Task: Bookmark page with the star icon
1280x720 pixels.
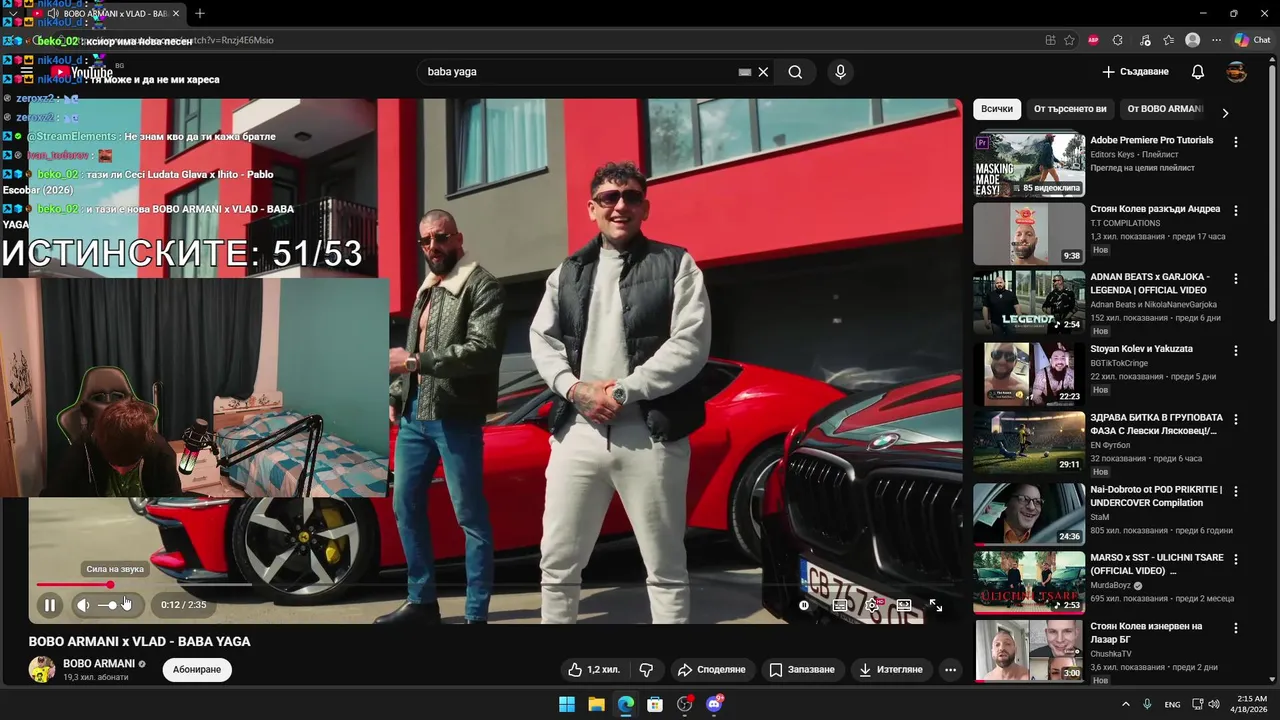Action: (x=1069, y=40)
